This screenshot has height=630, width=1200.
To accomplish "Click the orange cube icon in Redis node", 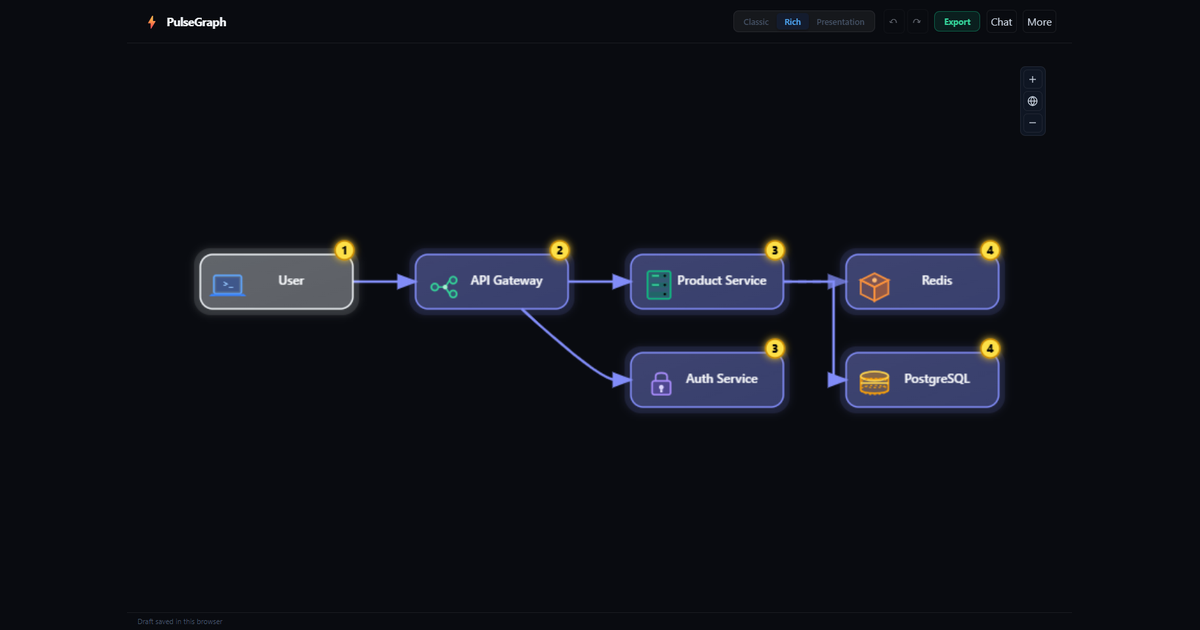I will tap(874, 287).
